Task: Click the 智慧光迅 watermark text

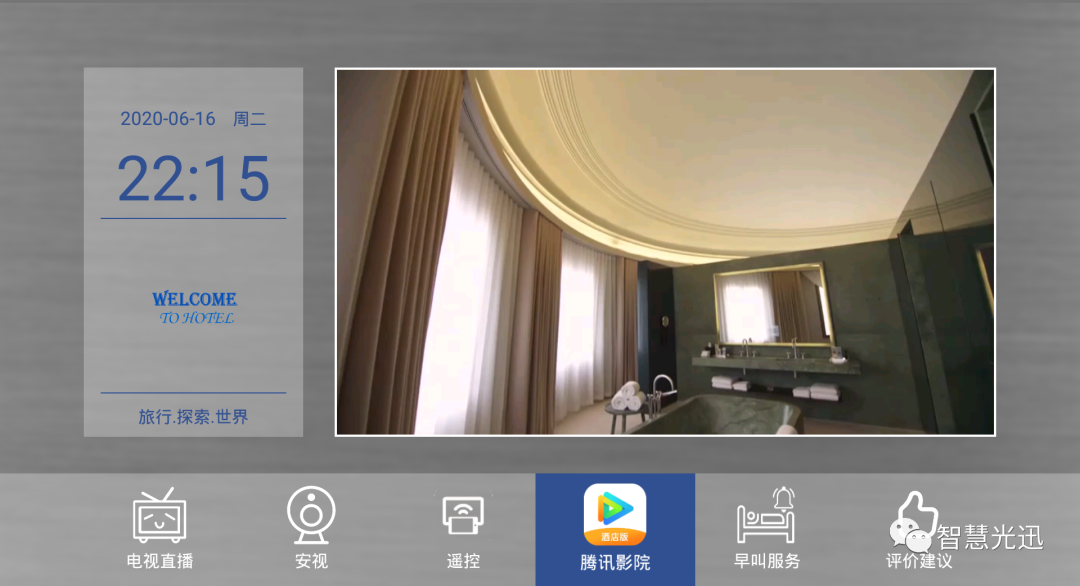Action: click(989, 537)
